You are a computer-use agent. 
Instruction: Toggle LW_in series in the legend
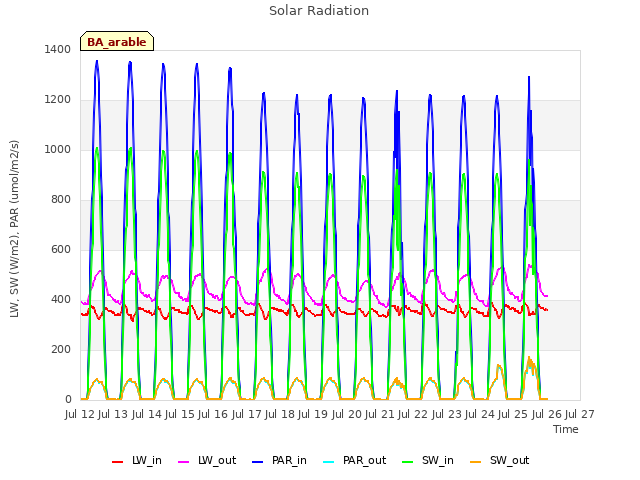pyautogui.click(x=137, y=461)
